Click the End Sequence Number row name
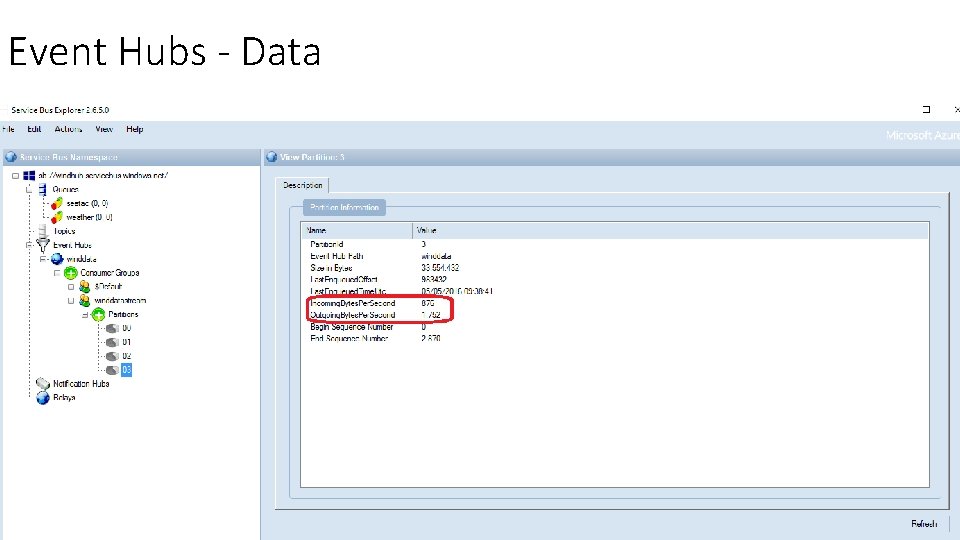This screenshot has height=540, width=960. click(x=349, y=339)
